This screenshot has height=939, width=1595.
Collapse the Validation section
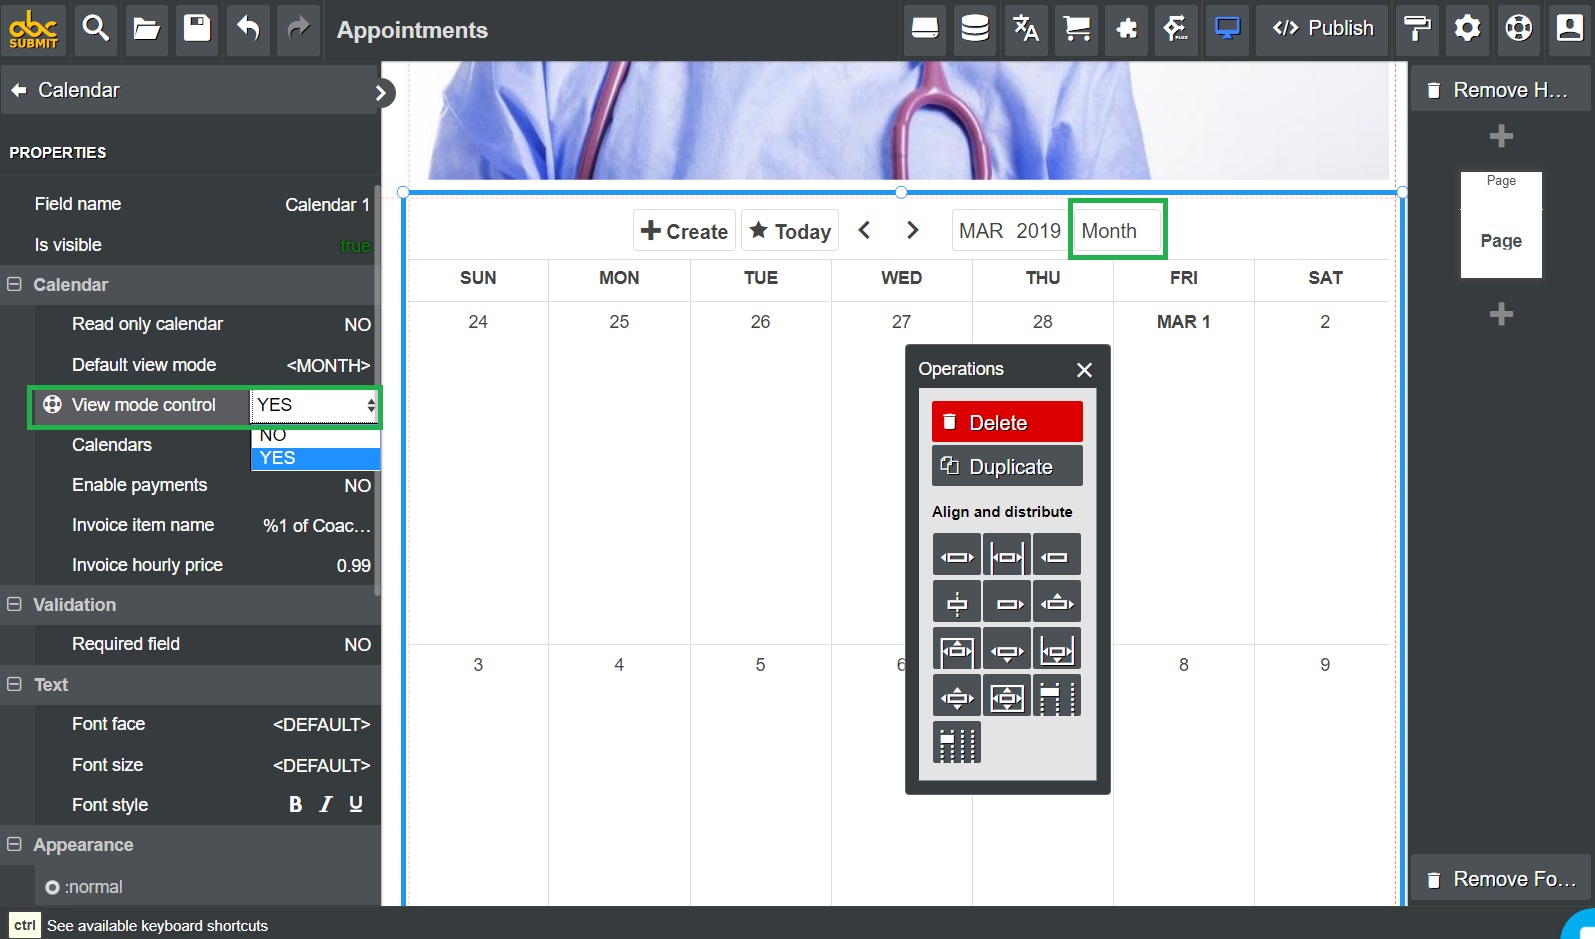click(14, 605)
